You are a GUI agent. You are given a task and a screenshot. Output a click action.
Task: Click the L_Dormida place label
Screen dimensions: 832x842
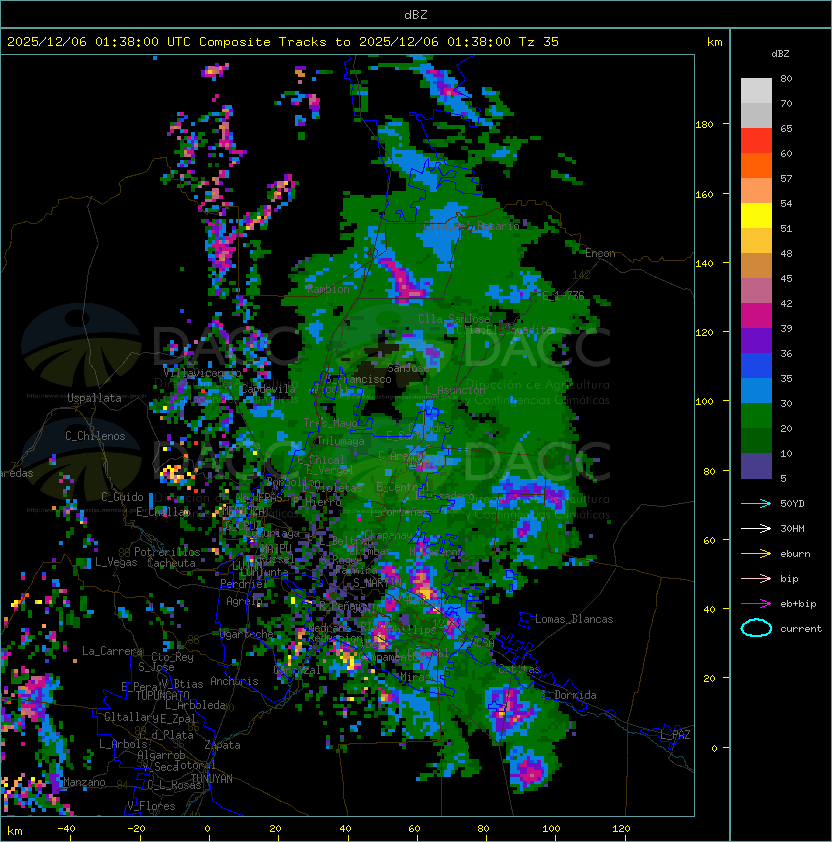(x=569, y=695)
